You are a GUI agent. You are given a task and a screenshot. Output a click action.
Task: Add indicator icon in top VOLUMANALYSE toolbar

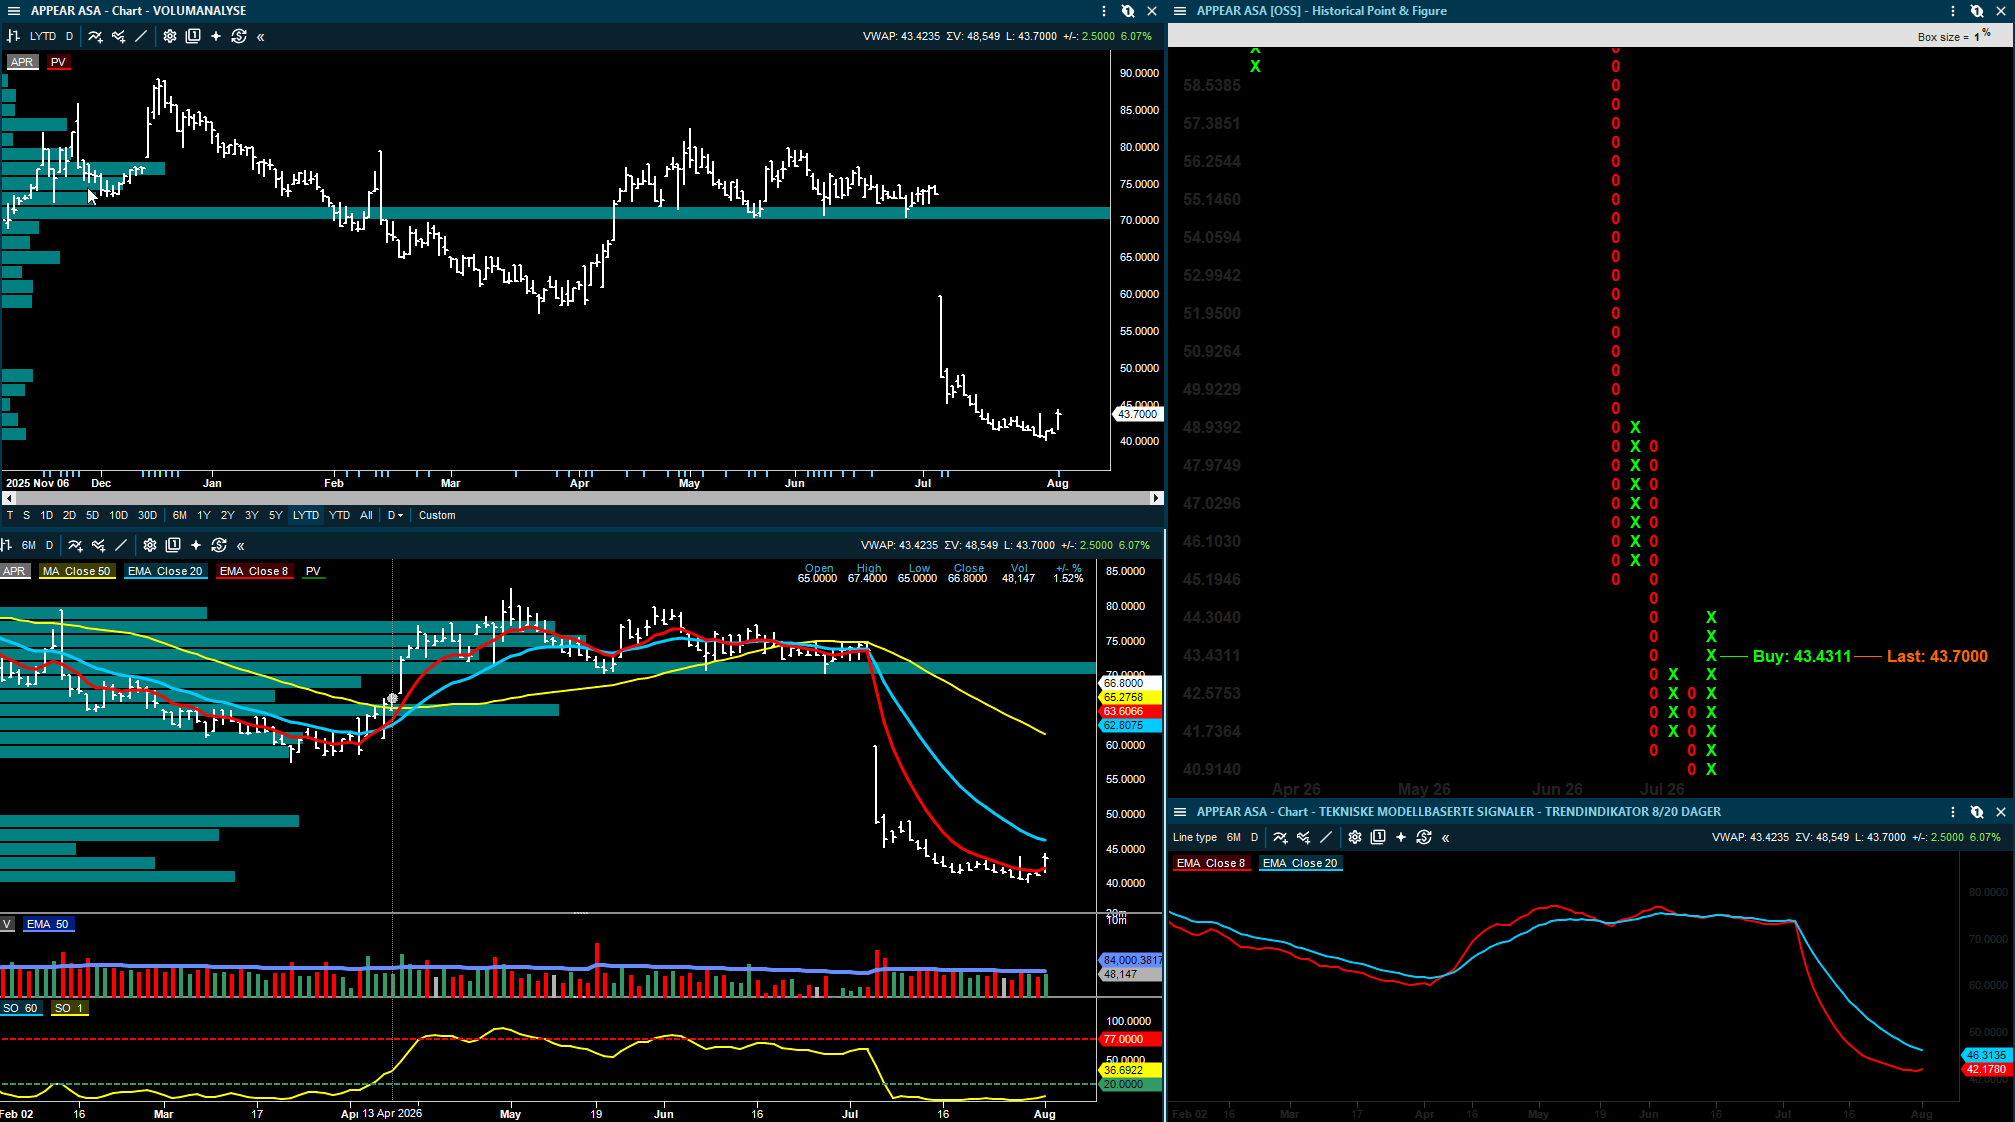coord(95,36)
